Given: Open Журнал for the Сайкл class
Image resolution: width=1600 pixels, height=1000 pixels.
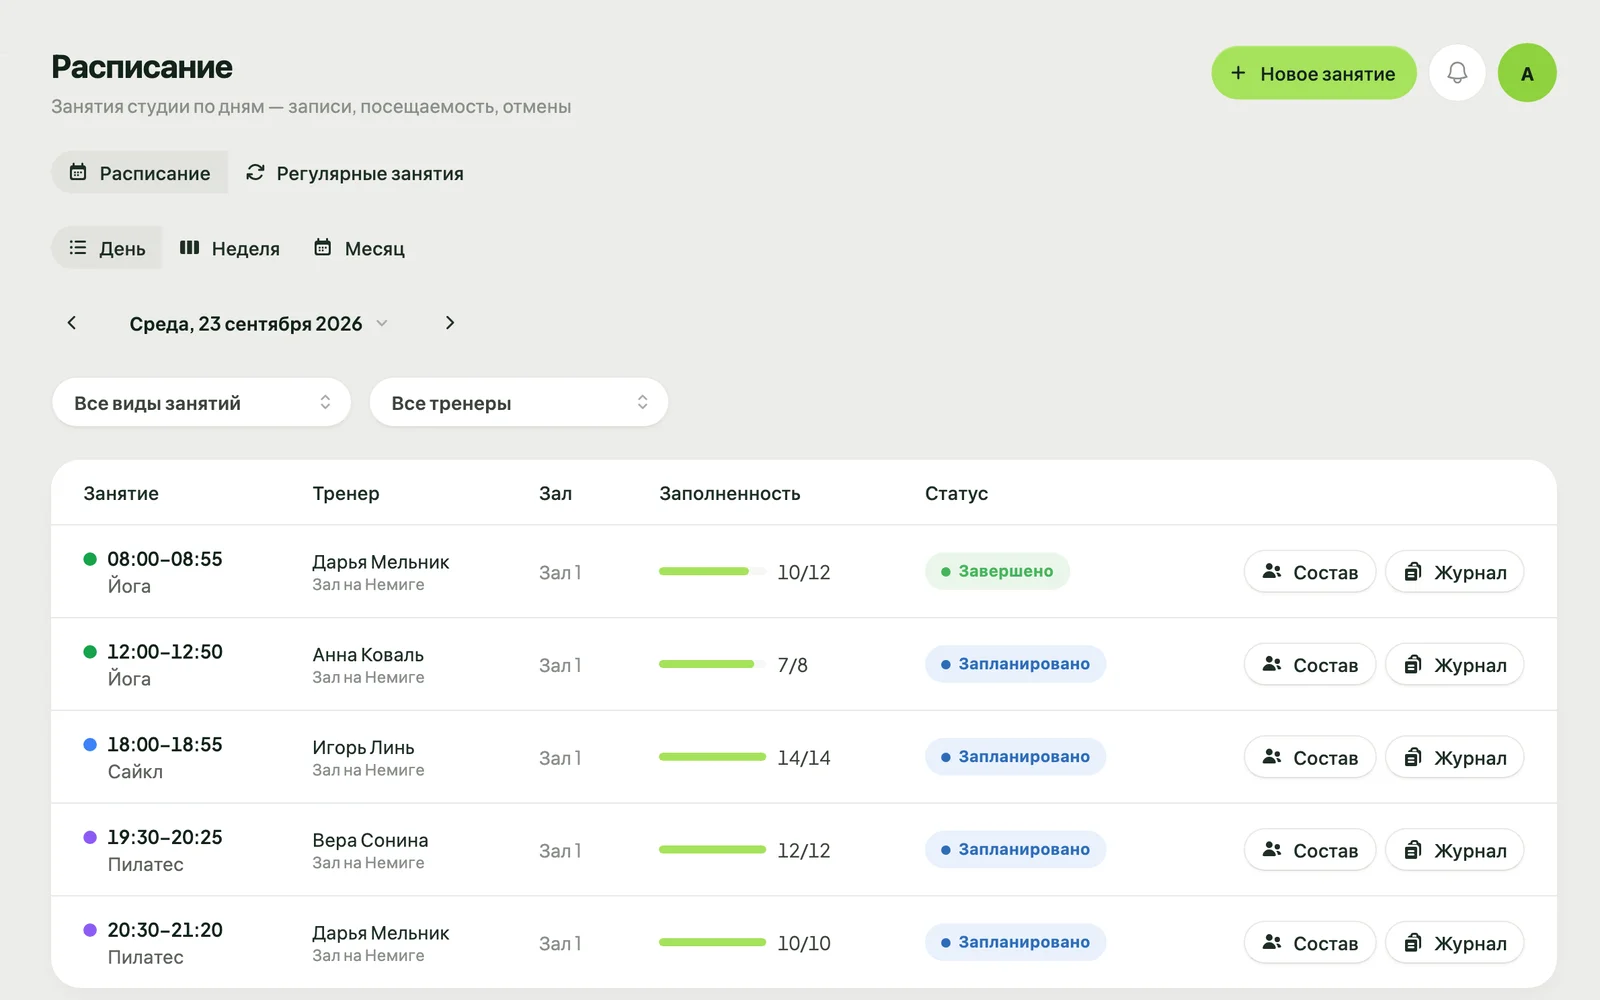Looking at the screenshot, I should 1455,758.
